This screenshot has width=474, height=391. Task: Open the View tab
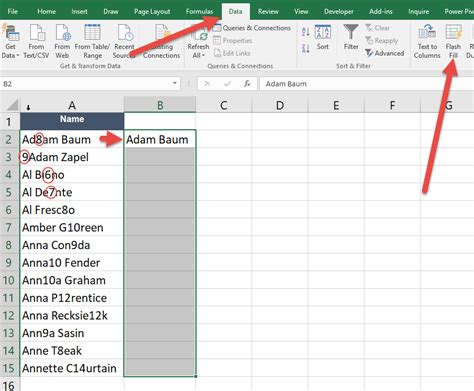pos(301,11)
